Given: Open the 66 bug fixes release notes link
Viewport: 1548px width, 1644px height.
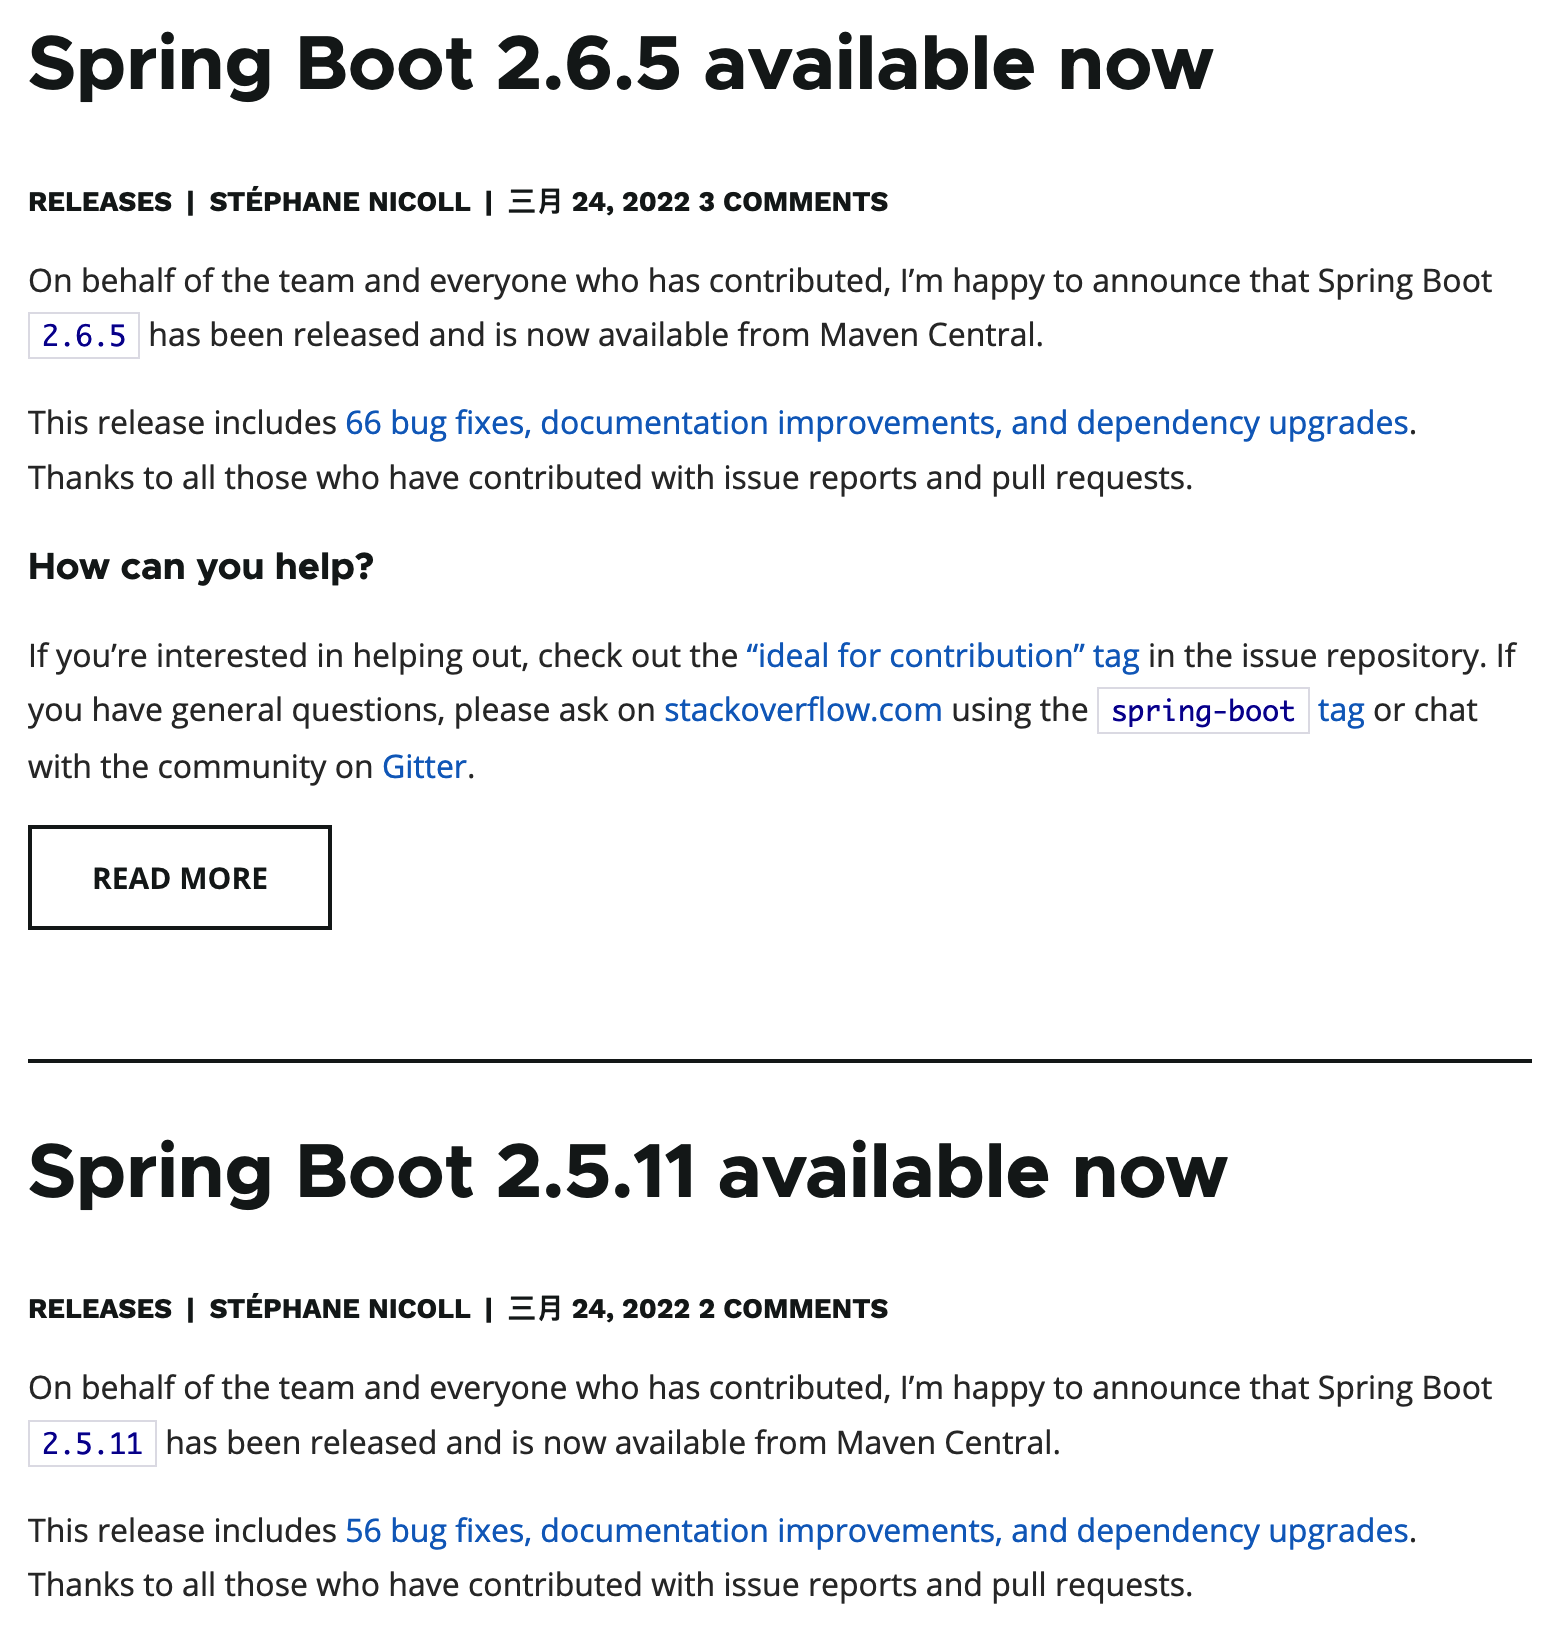Looking at the screenshot, I should tap(877, 423).
